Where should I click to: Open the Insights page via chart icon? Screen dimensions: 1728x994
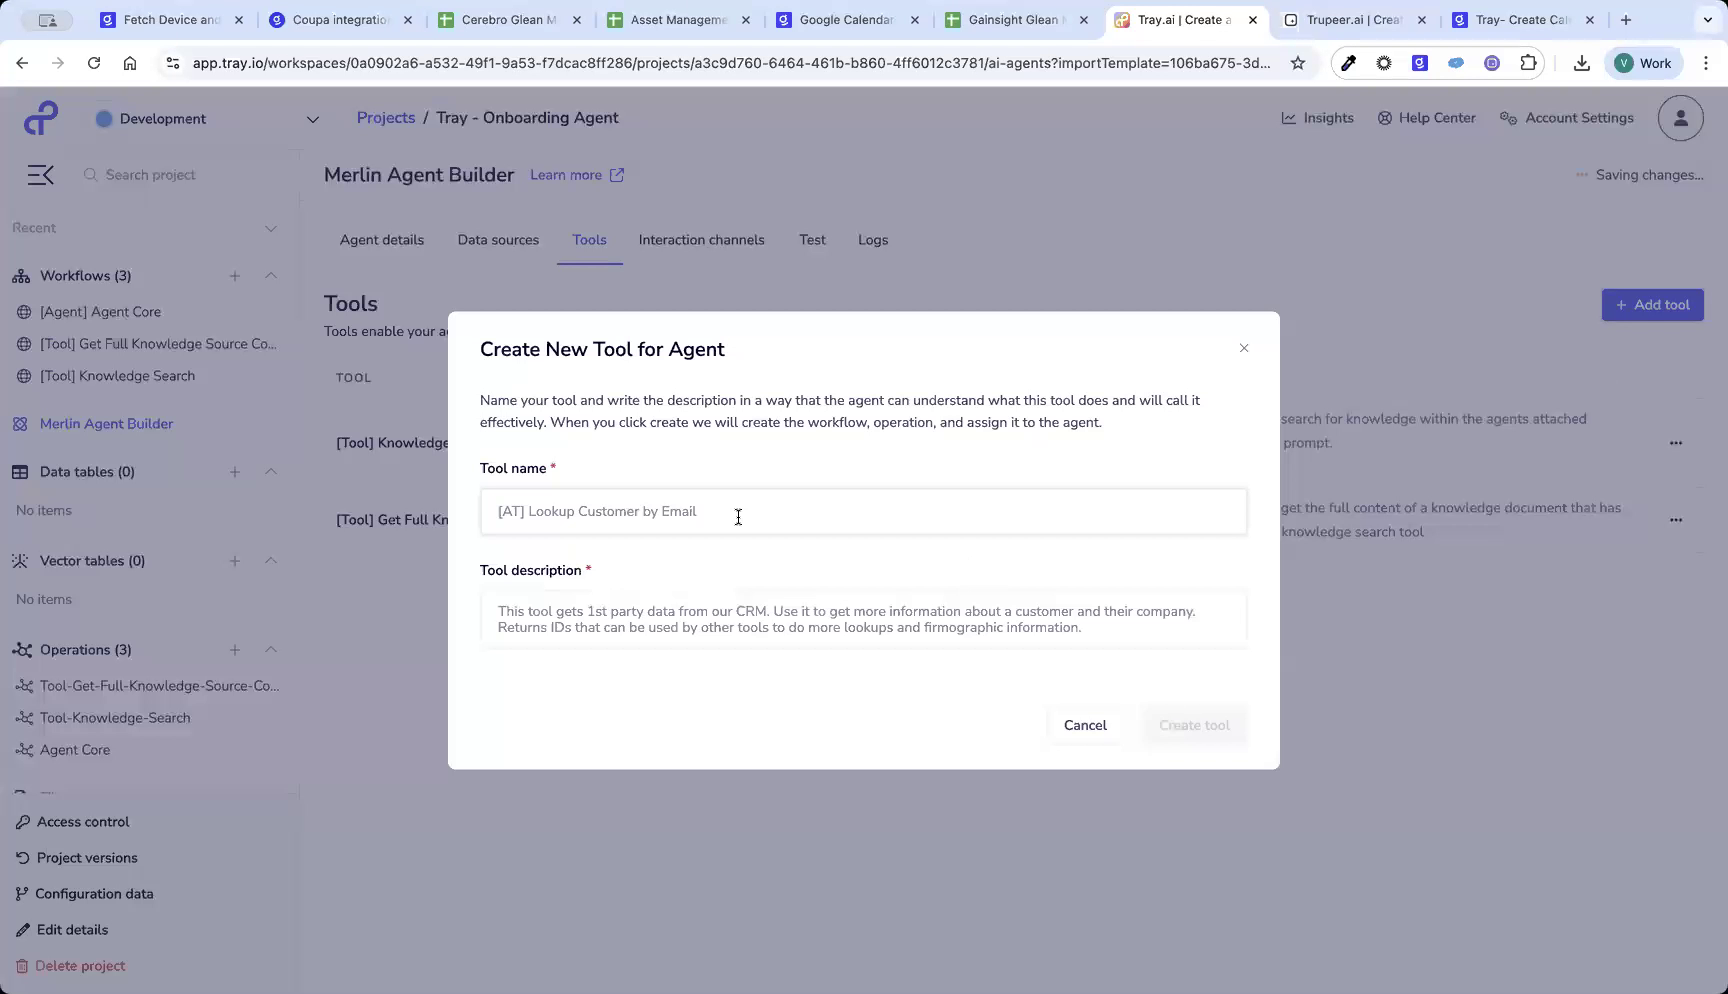(x=1317, y=117)
